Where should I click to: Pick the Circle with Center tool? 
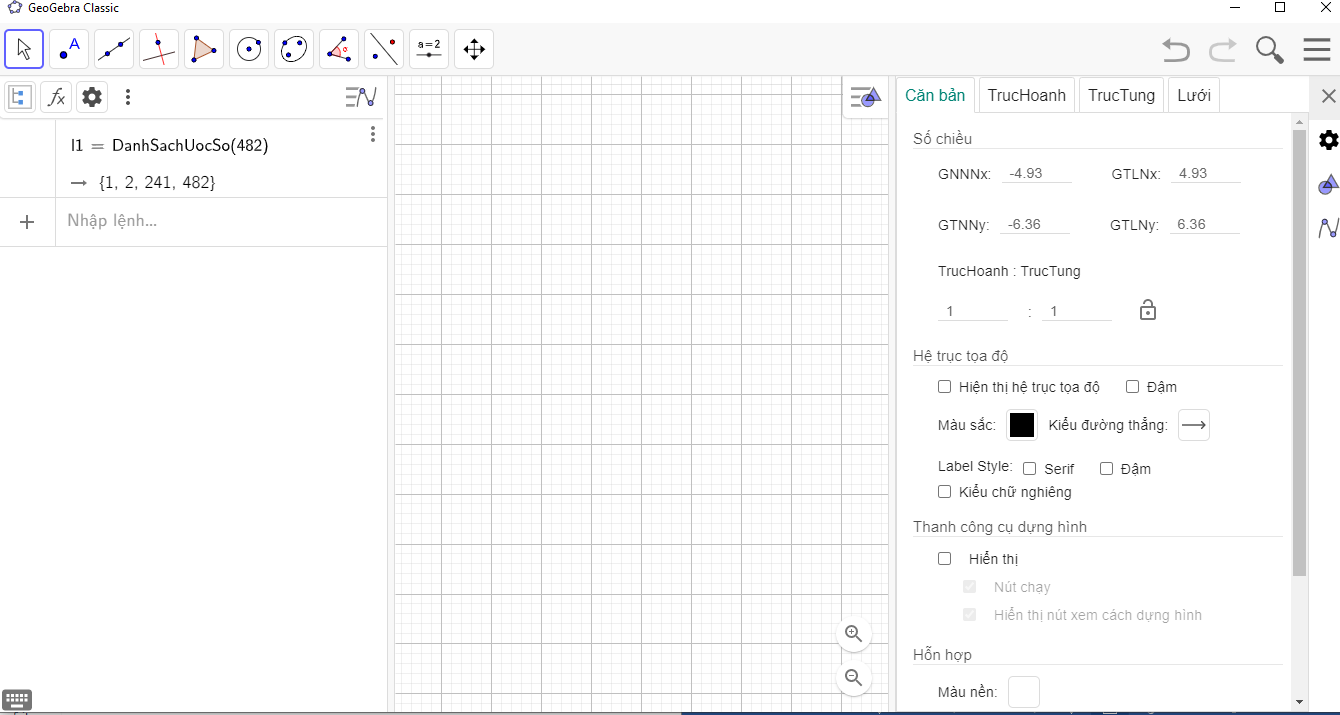point(249,49)
